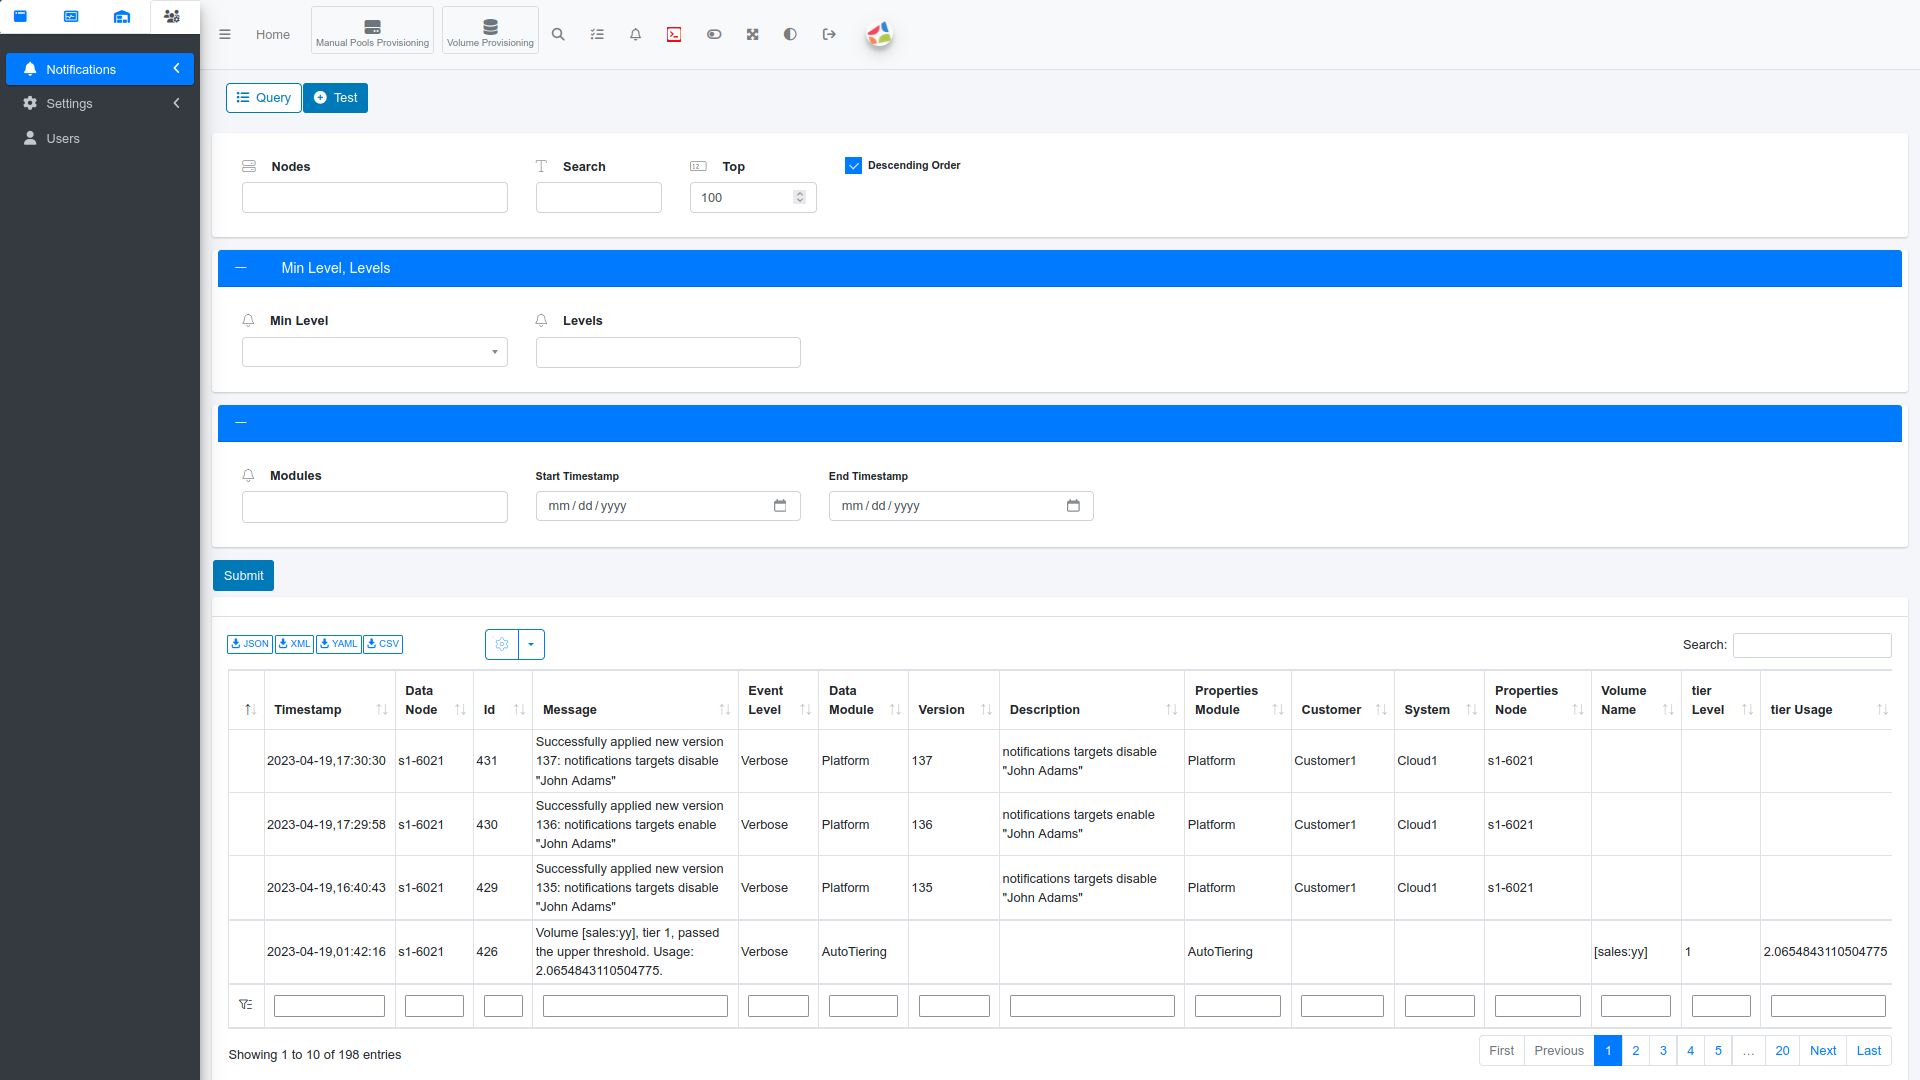Image resolution: width=1920 pixels, height=1080 pixels.
Task: Toggle fullscreen with the expand arrows icon
Action: (x=752, y=34)
